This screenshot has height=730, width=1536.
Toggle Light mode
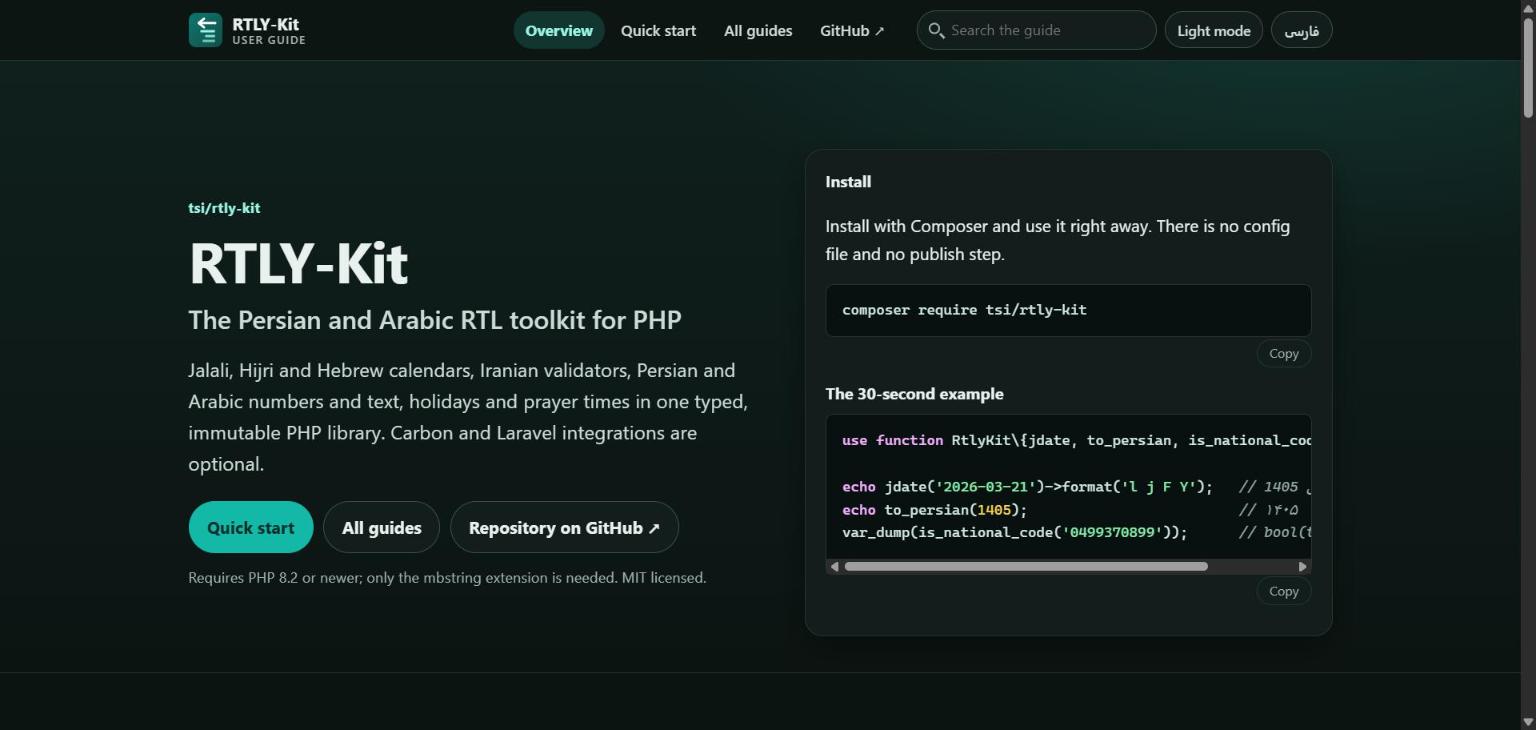tap(1214, 30)
